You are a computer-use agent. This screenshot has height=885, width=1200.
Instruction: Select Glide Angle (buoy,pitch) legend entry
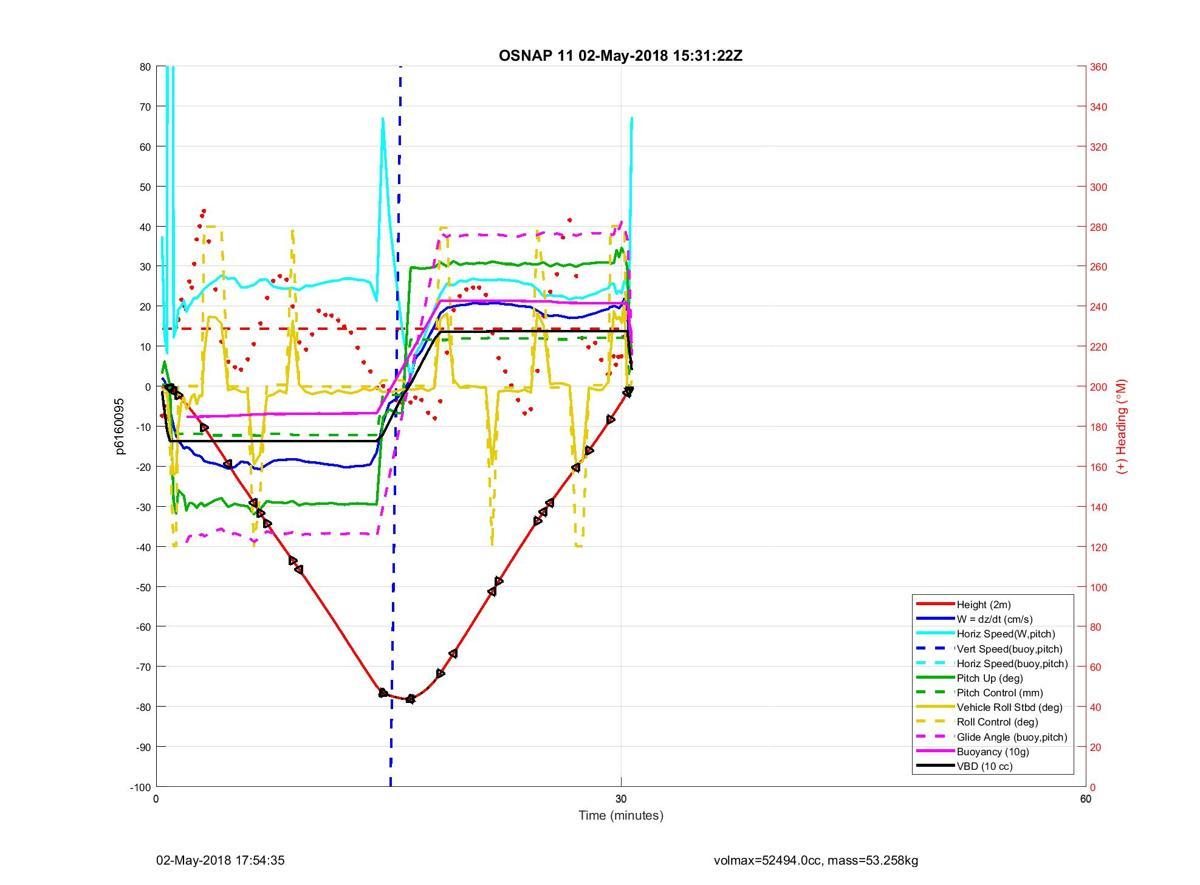tap(1012, 737)
